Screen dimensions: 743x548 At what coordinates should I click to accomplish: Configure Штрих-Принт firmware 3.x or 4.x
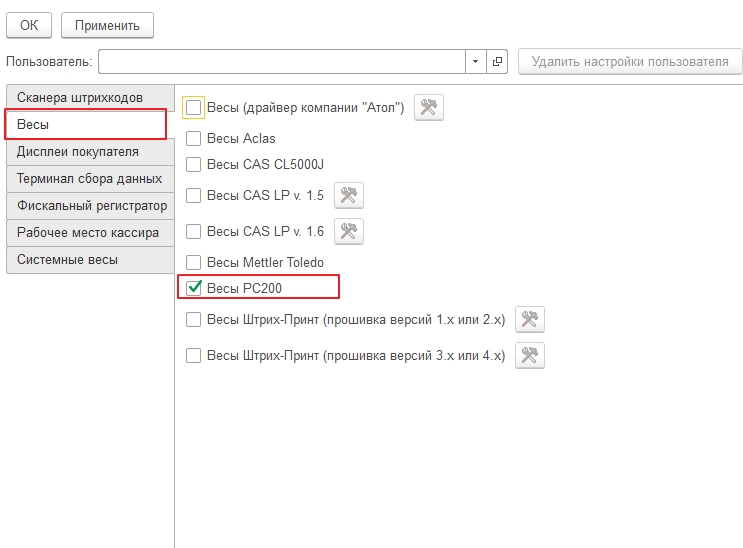(530, 355)
